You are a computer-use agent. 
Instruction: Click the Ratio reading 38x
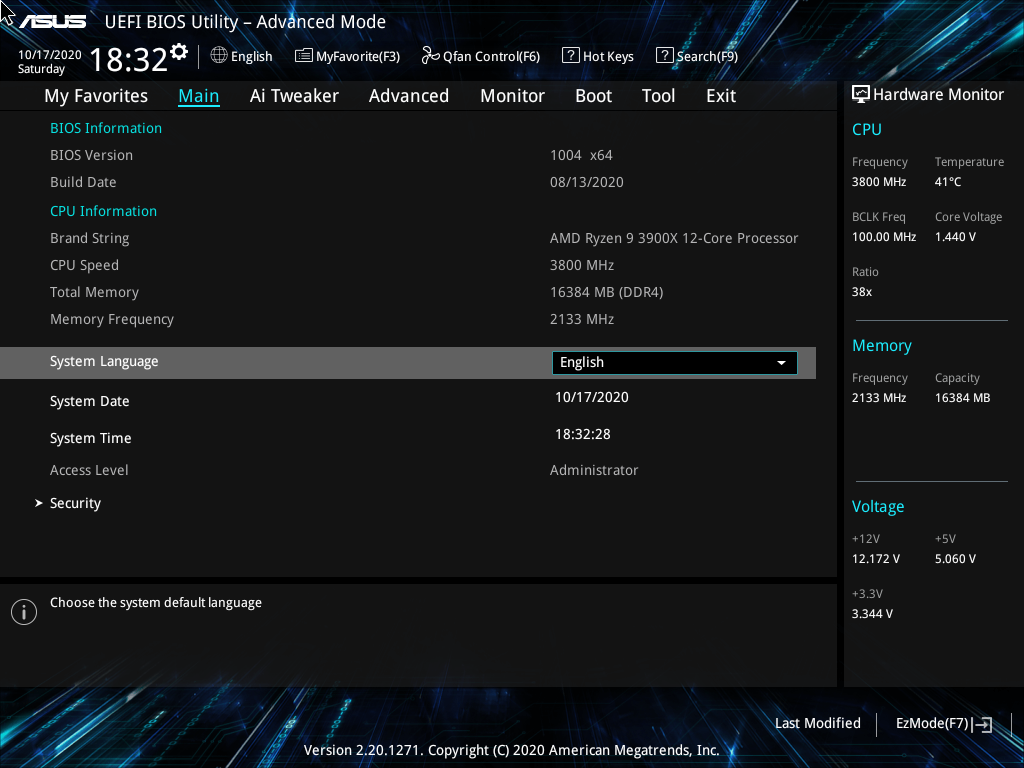click(x=861, y=292)
